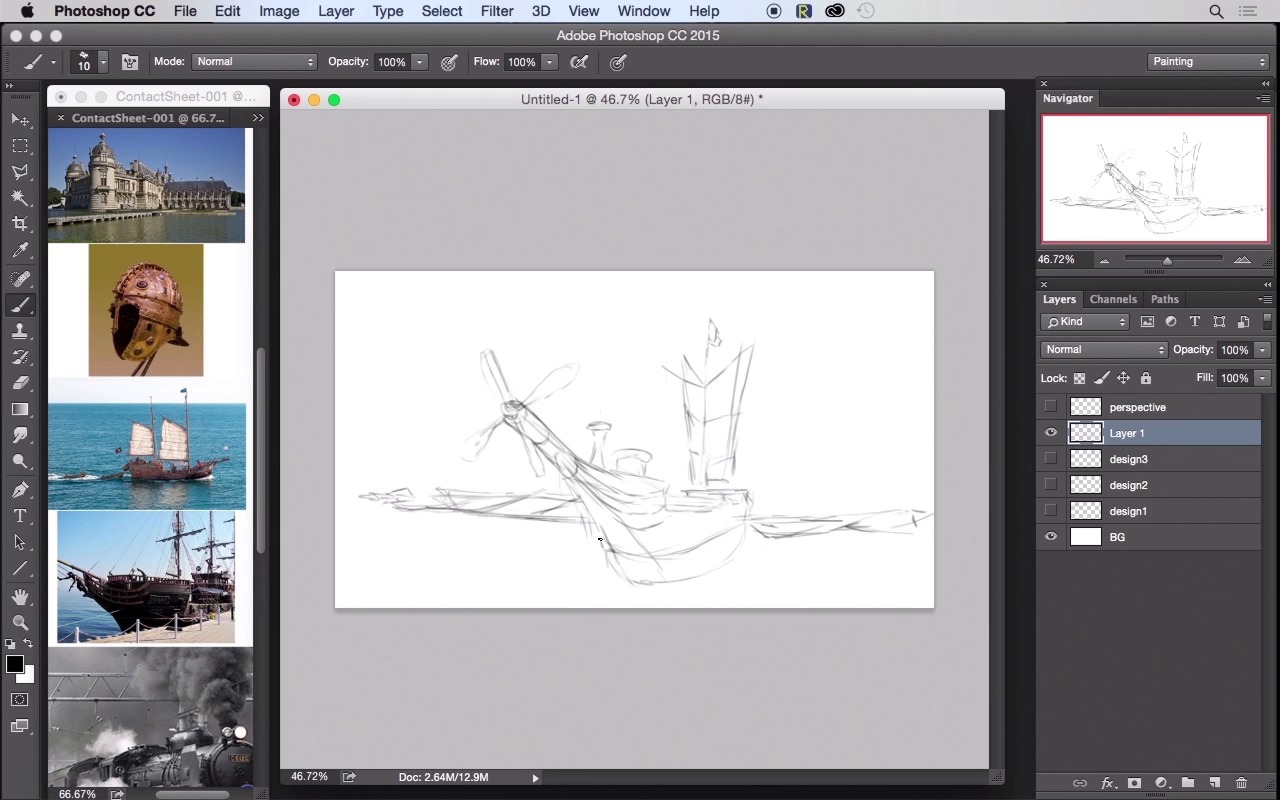Select the Eraser tool
Image resolution: width=1280 pixels, height=800 pixels.
pos(20,383)
